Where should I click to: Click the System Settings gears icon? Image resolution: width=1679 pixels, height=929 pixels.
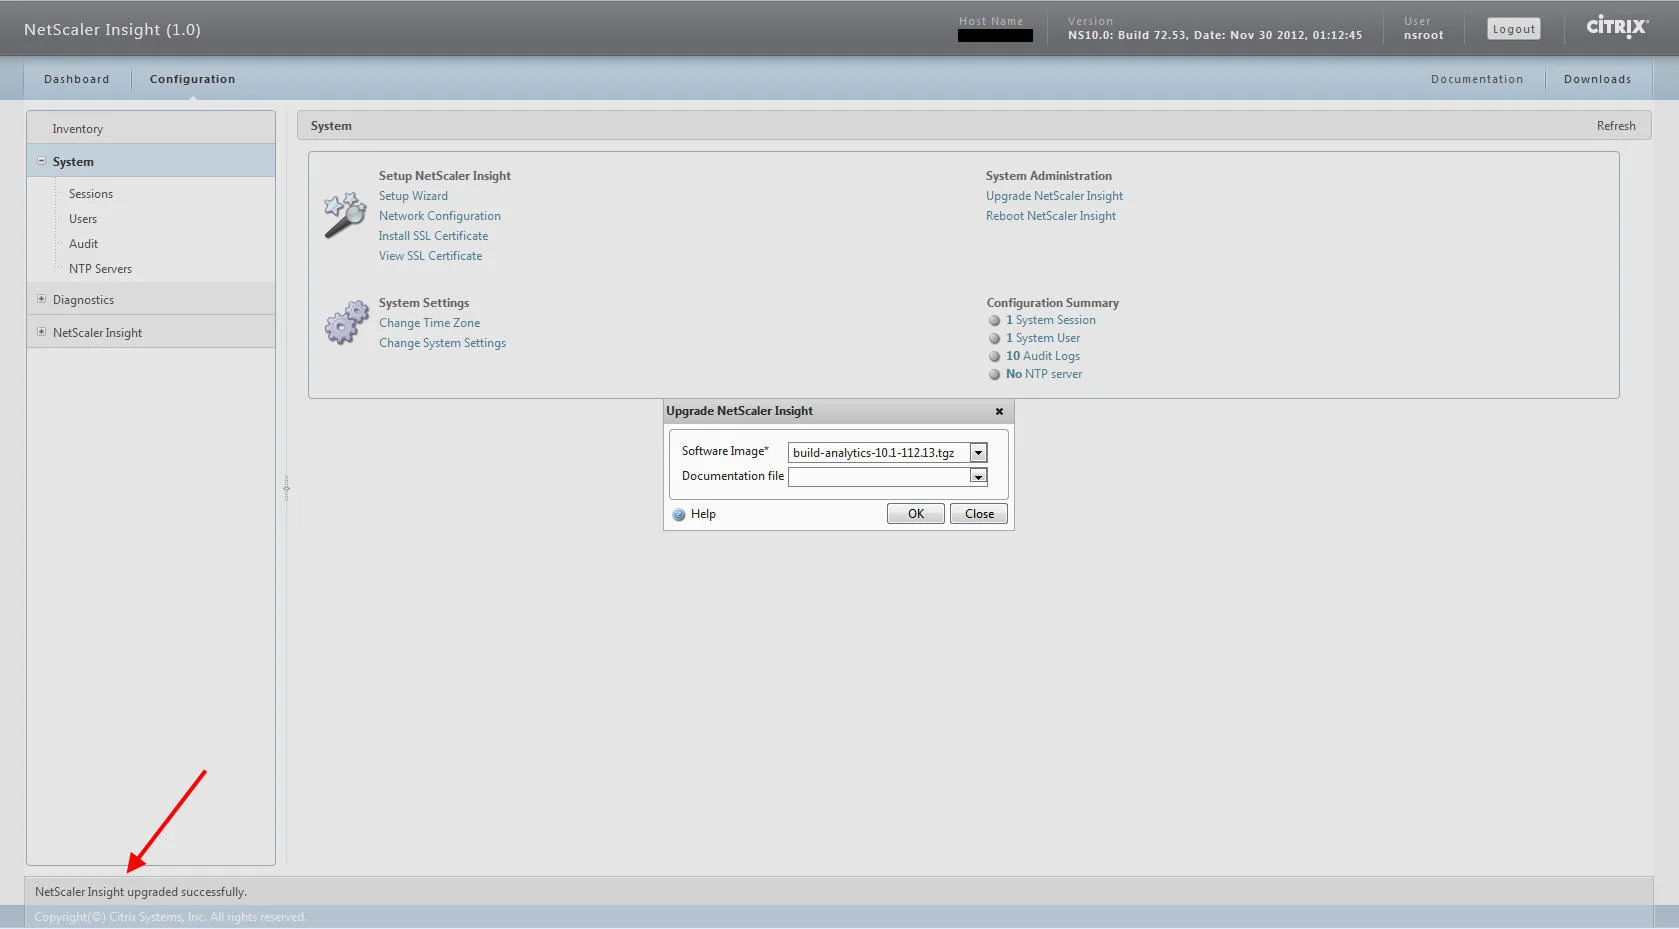tap(346, 323)
